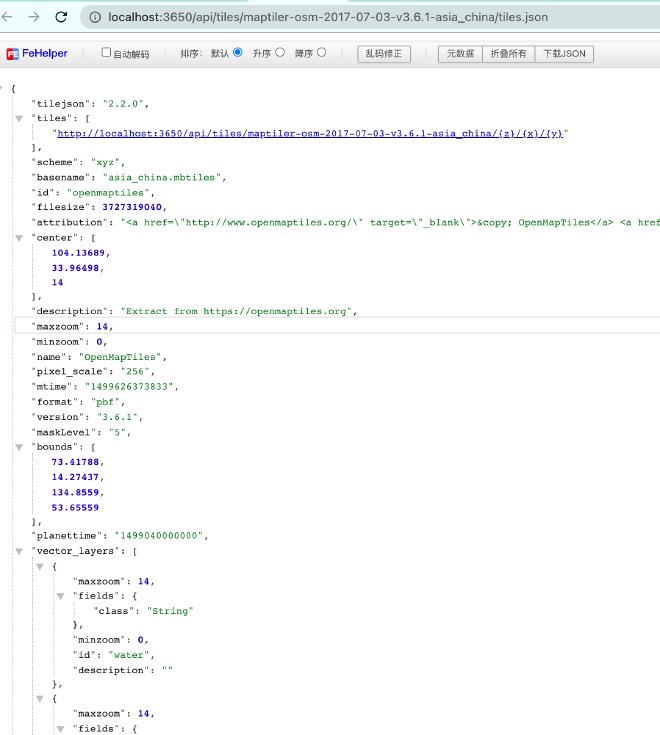Click the layer id value "water"
660x735 pixels.
[129, 655]
